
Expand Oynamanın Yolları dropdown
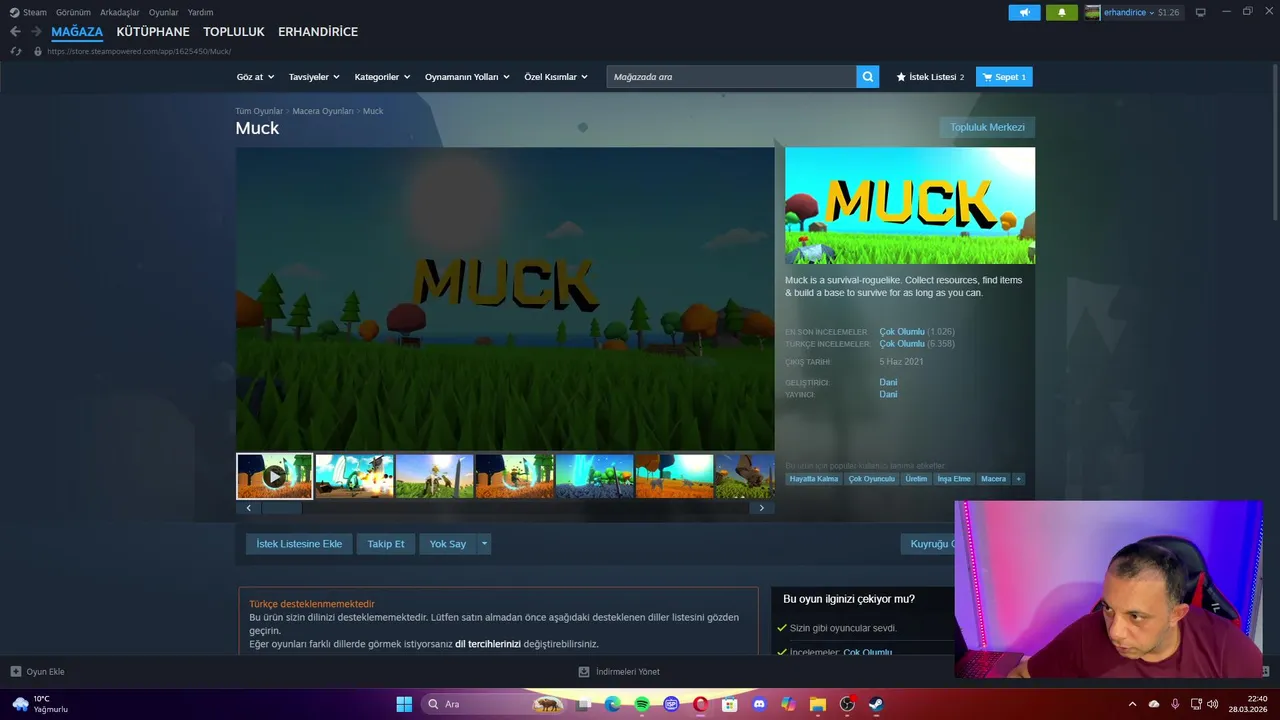pyautogui.click(x=467, y=77)
